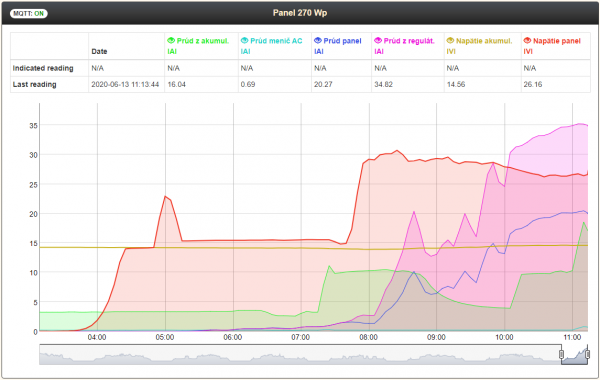Toggle eye icon for Napätie panel

coord(527,41)
